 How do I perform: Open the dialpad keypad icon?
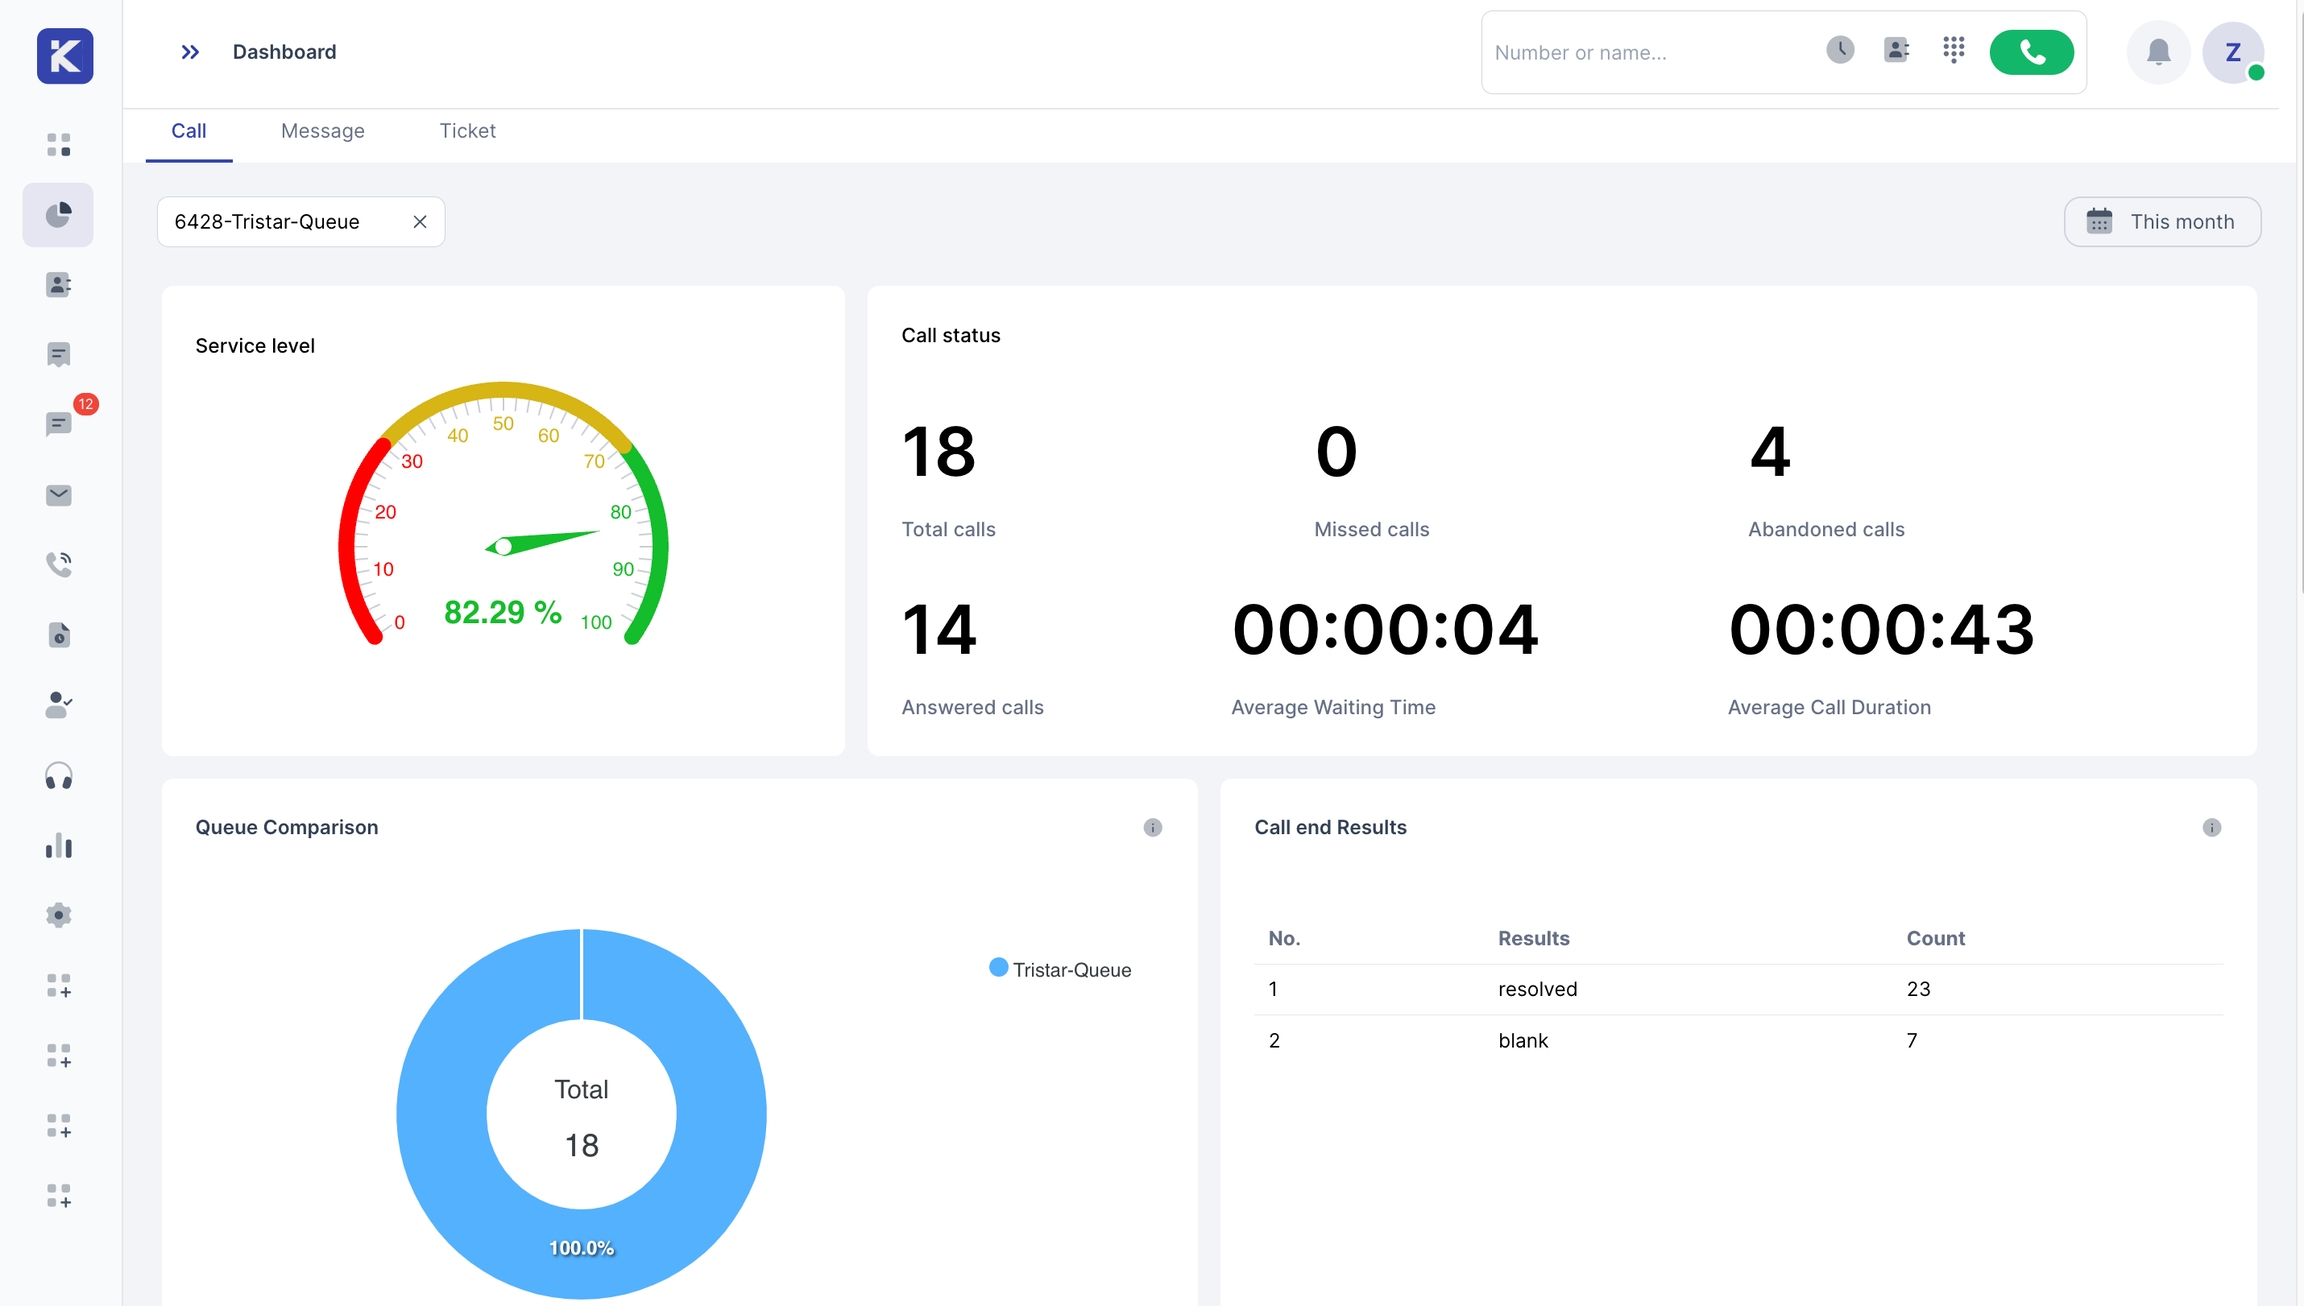(1953, 50)
